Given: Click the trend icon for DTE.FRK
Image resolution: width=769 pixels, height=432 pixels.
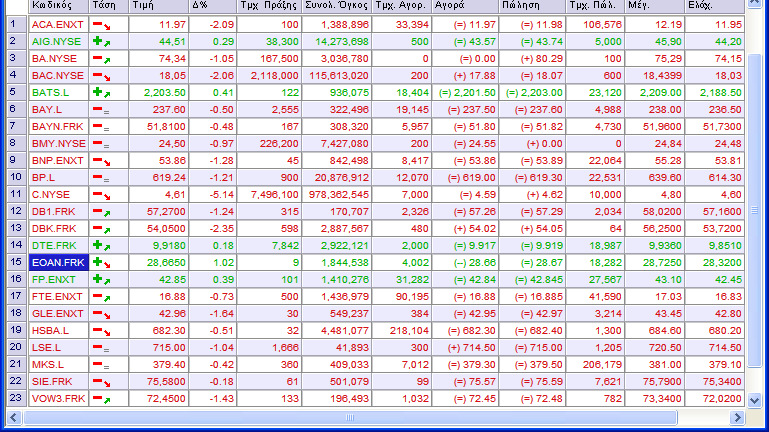Looking at the screenshot, I should coord(102,246).
